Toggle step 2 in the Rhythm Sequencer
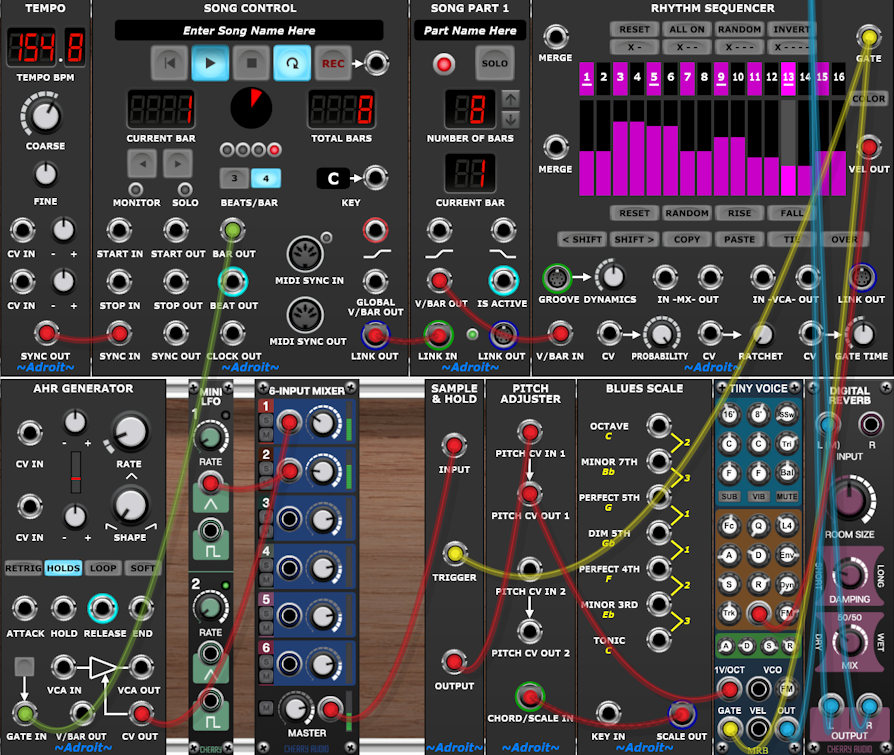Viewport: 894px width, 755px height. pyautogui.click(x=603, y=77)
